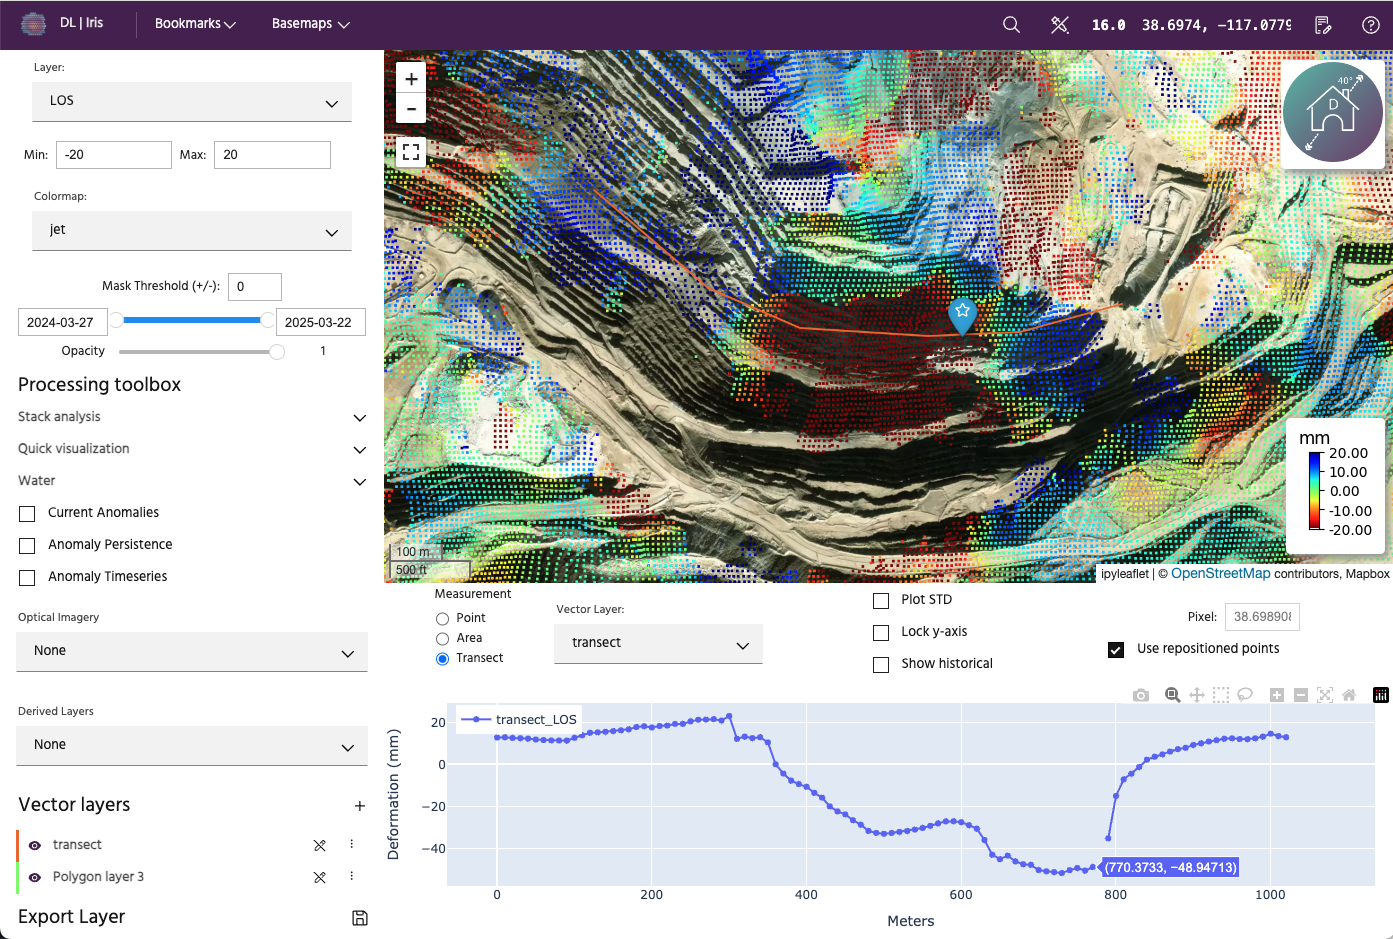Download plot as image via camera icon
1393x939 pixels.
[1141, 695]
